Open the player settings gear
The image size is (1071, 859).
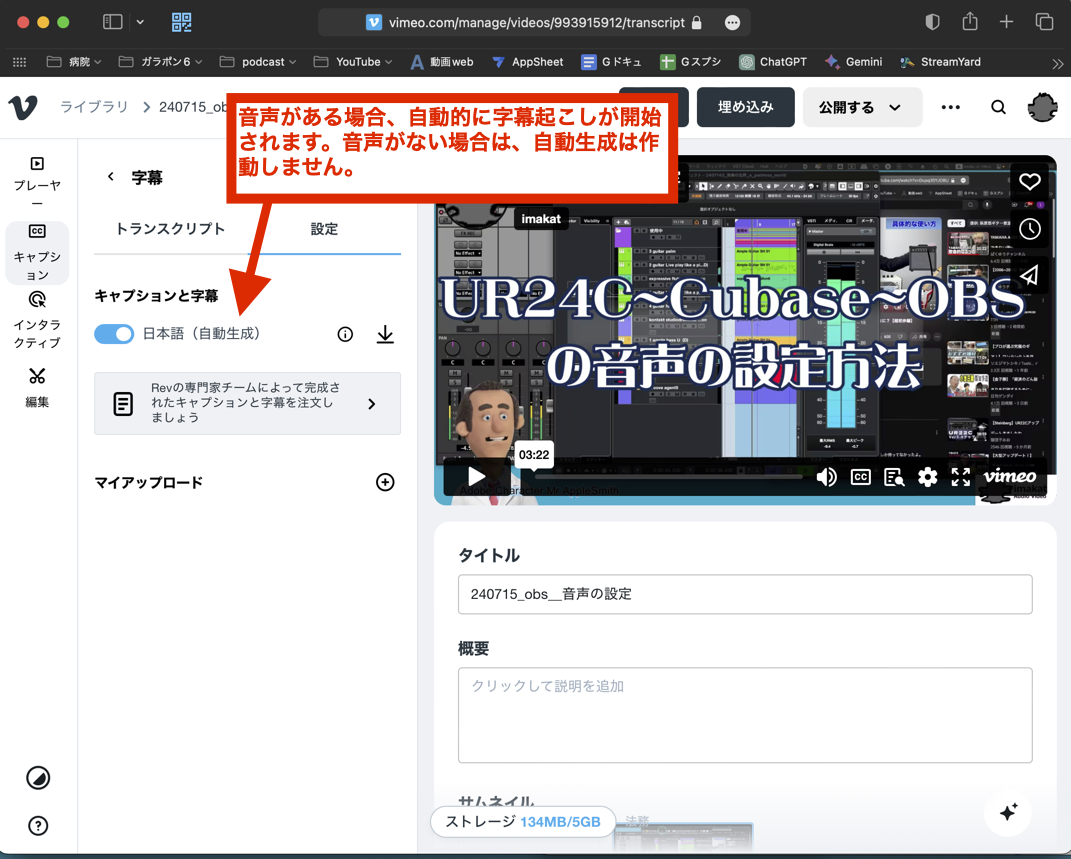coord(927,477)
